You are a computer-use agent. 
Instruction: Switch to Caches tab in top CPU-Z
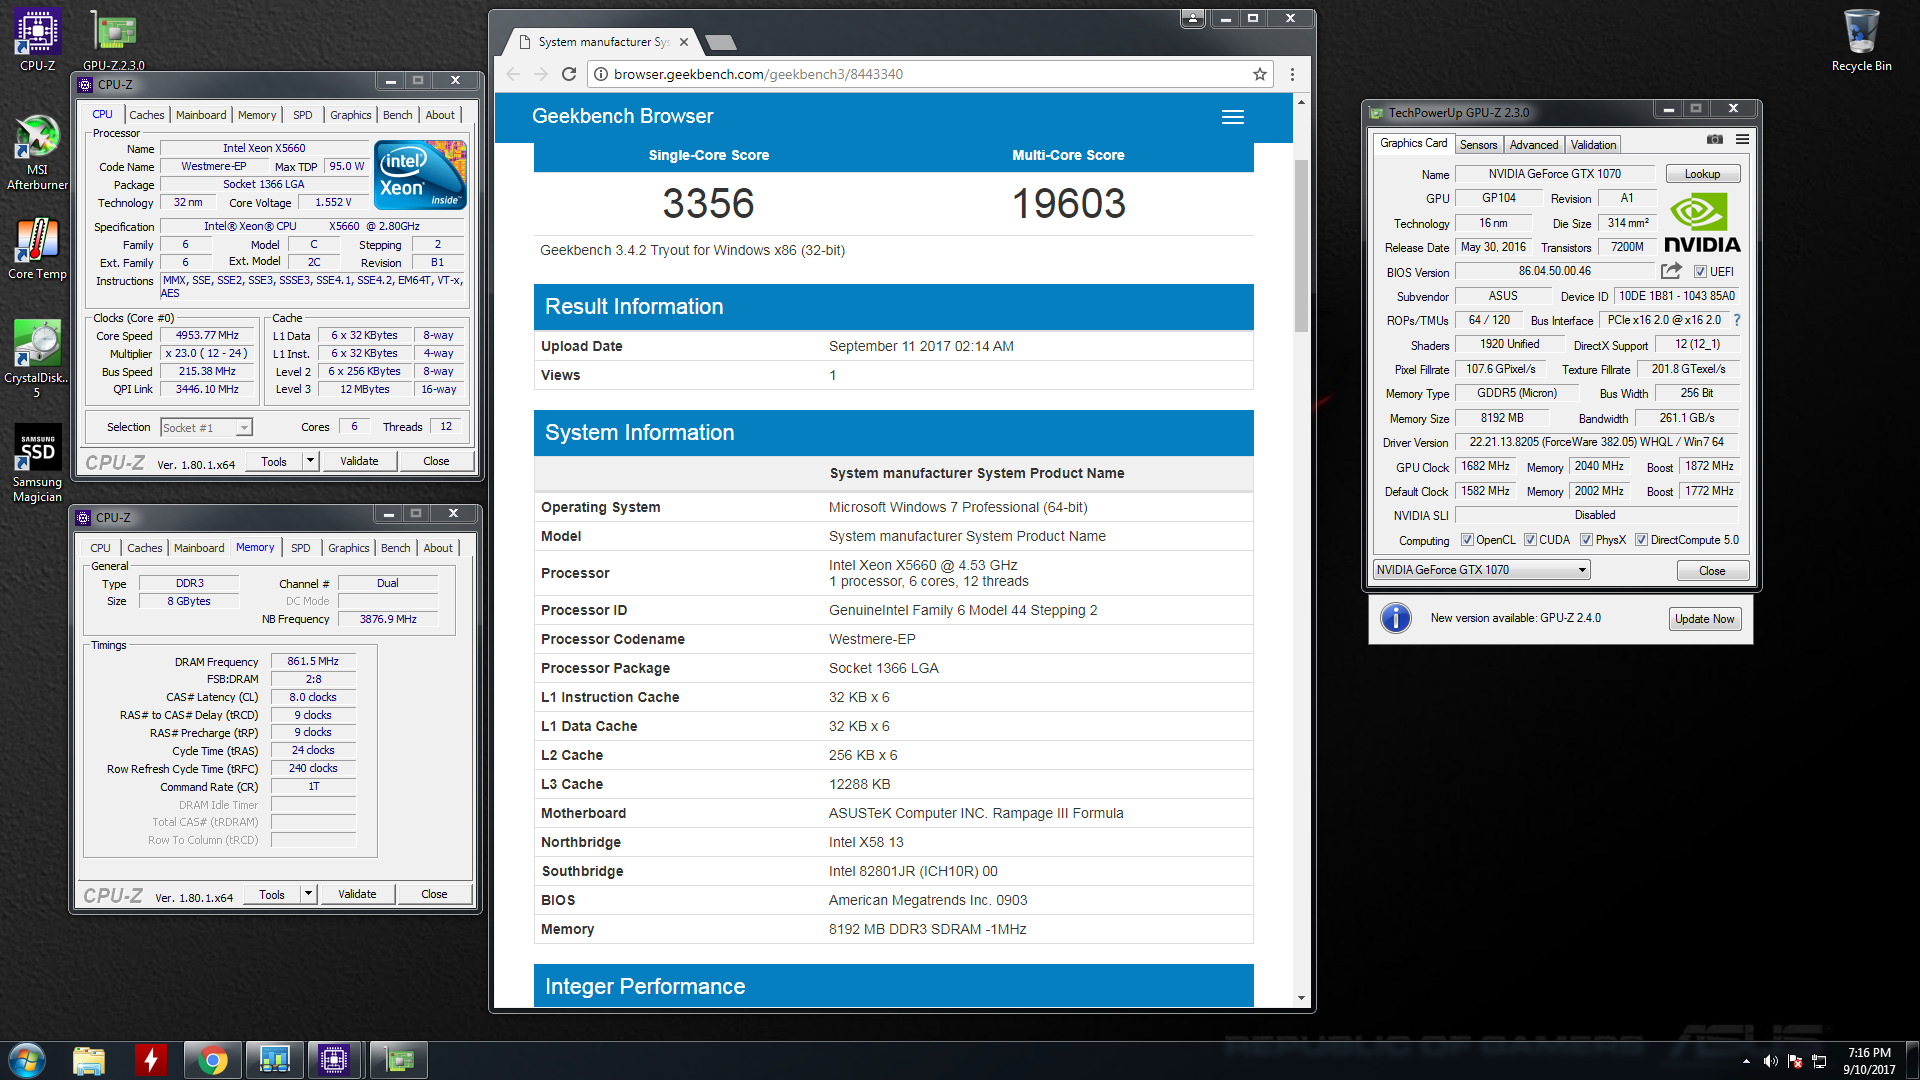pyautogui.click(x=146, y=115)
